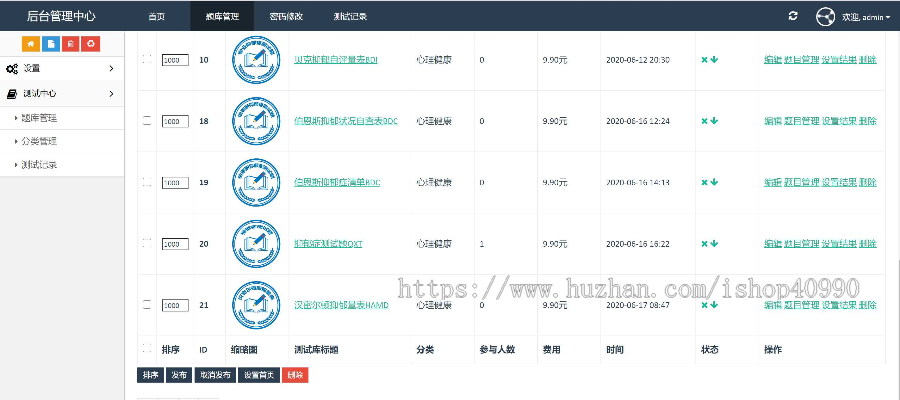
Task: Click 编辑 link for row ID 10
Action: (773, 60)
